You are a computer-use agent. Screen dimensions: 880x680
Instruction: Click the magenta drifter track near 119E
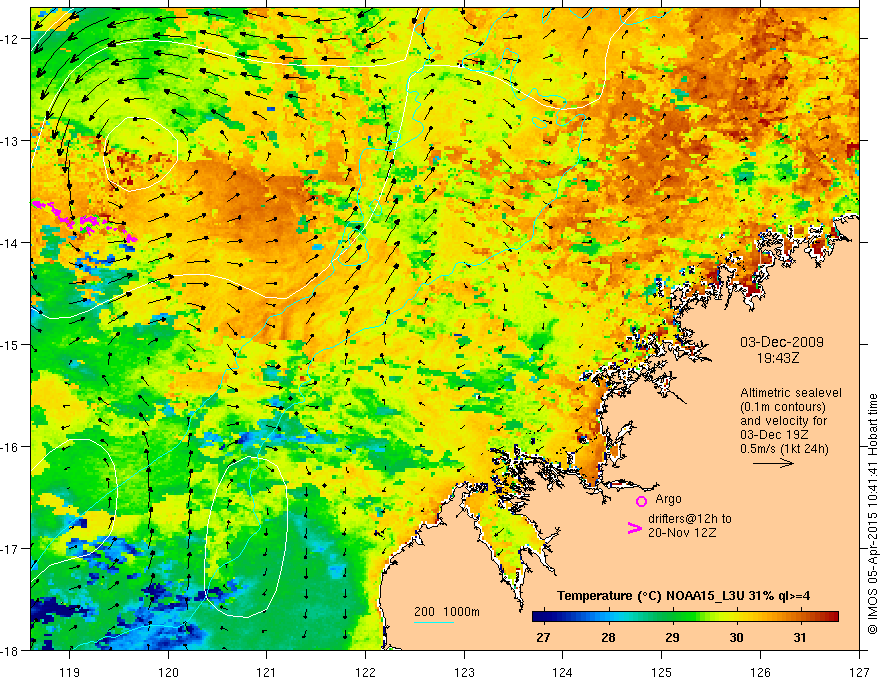point(84,222)
